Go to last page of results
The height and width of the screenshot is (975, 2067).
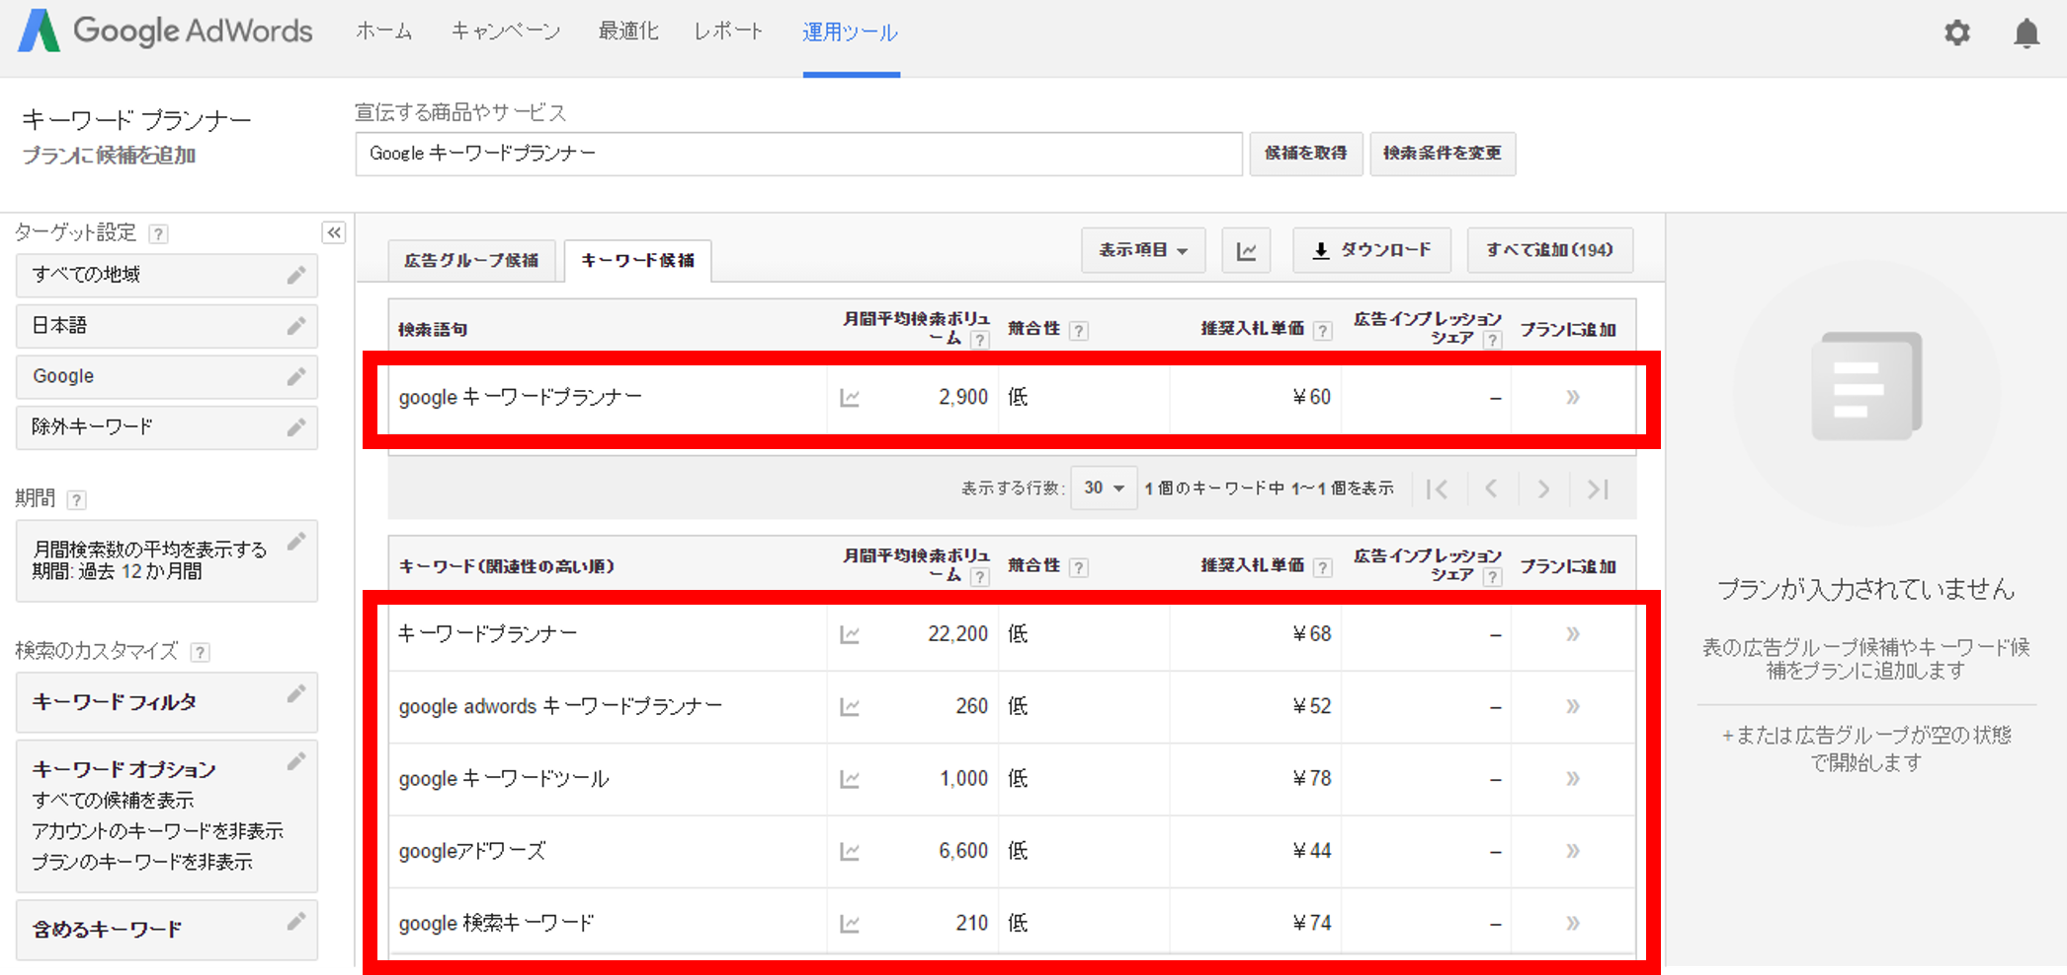tap(1598, 489)
